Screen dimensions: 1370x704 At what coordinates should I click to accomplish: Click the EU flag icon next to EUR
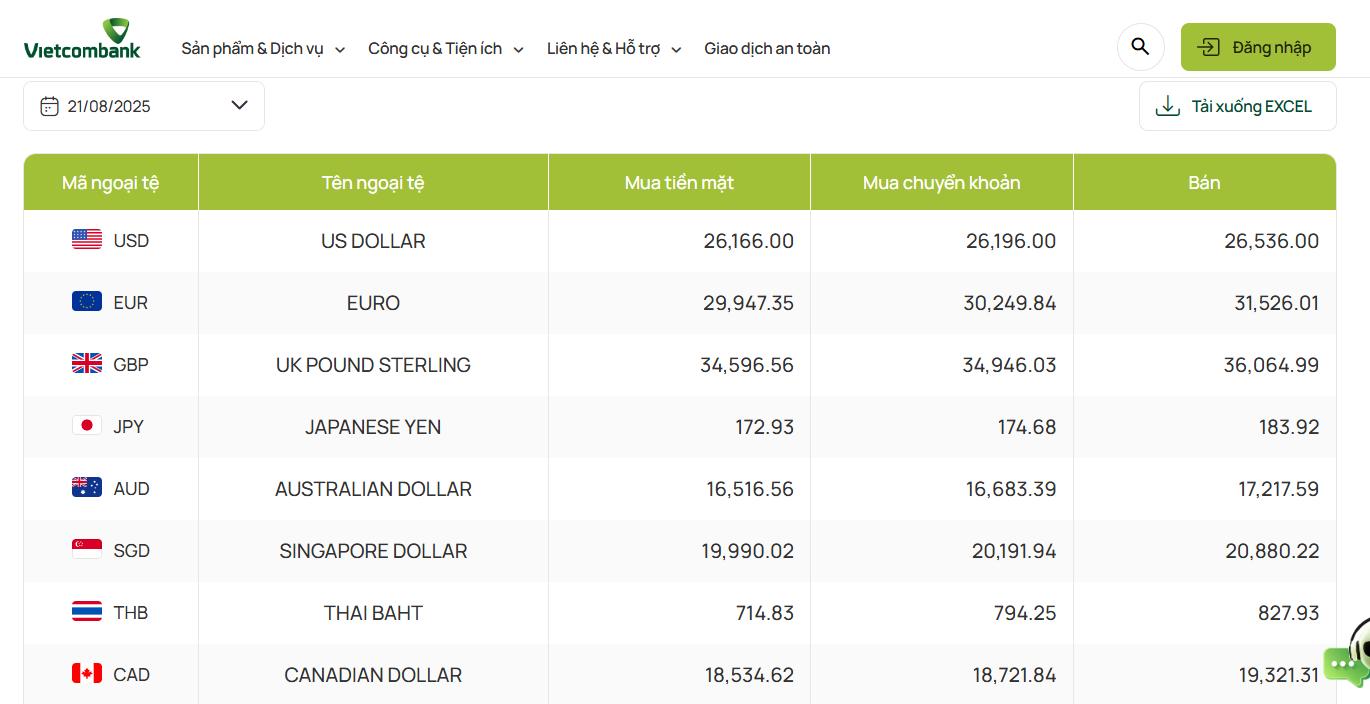click(86, 302)
